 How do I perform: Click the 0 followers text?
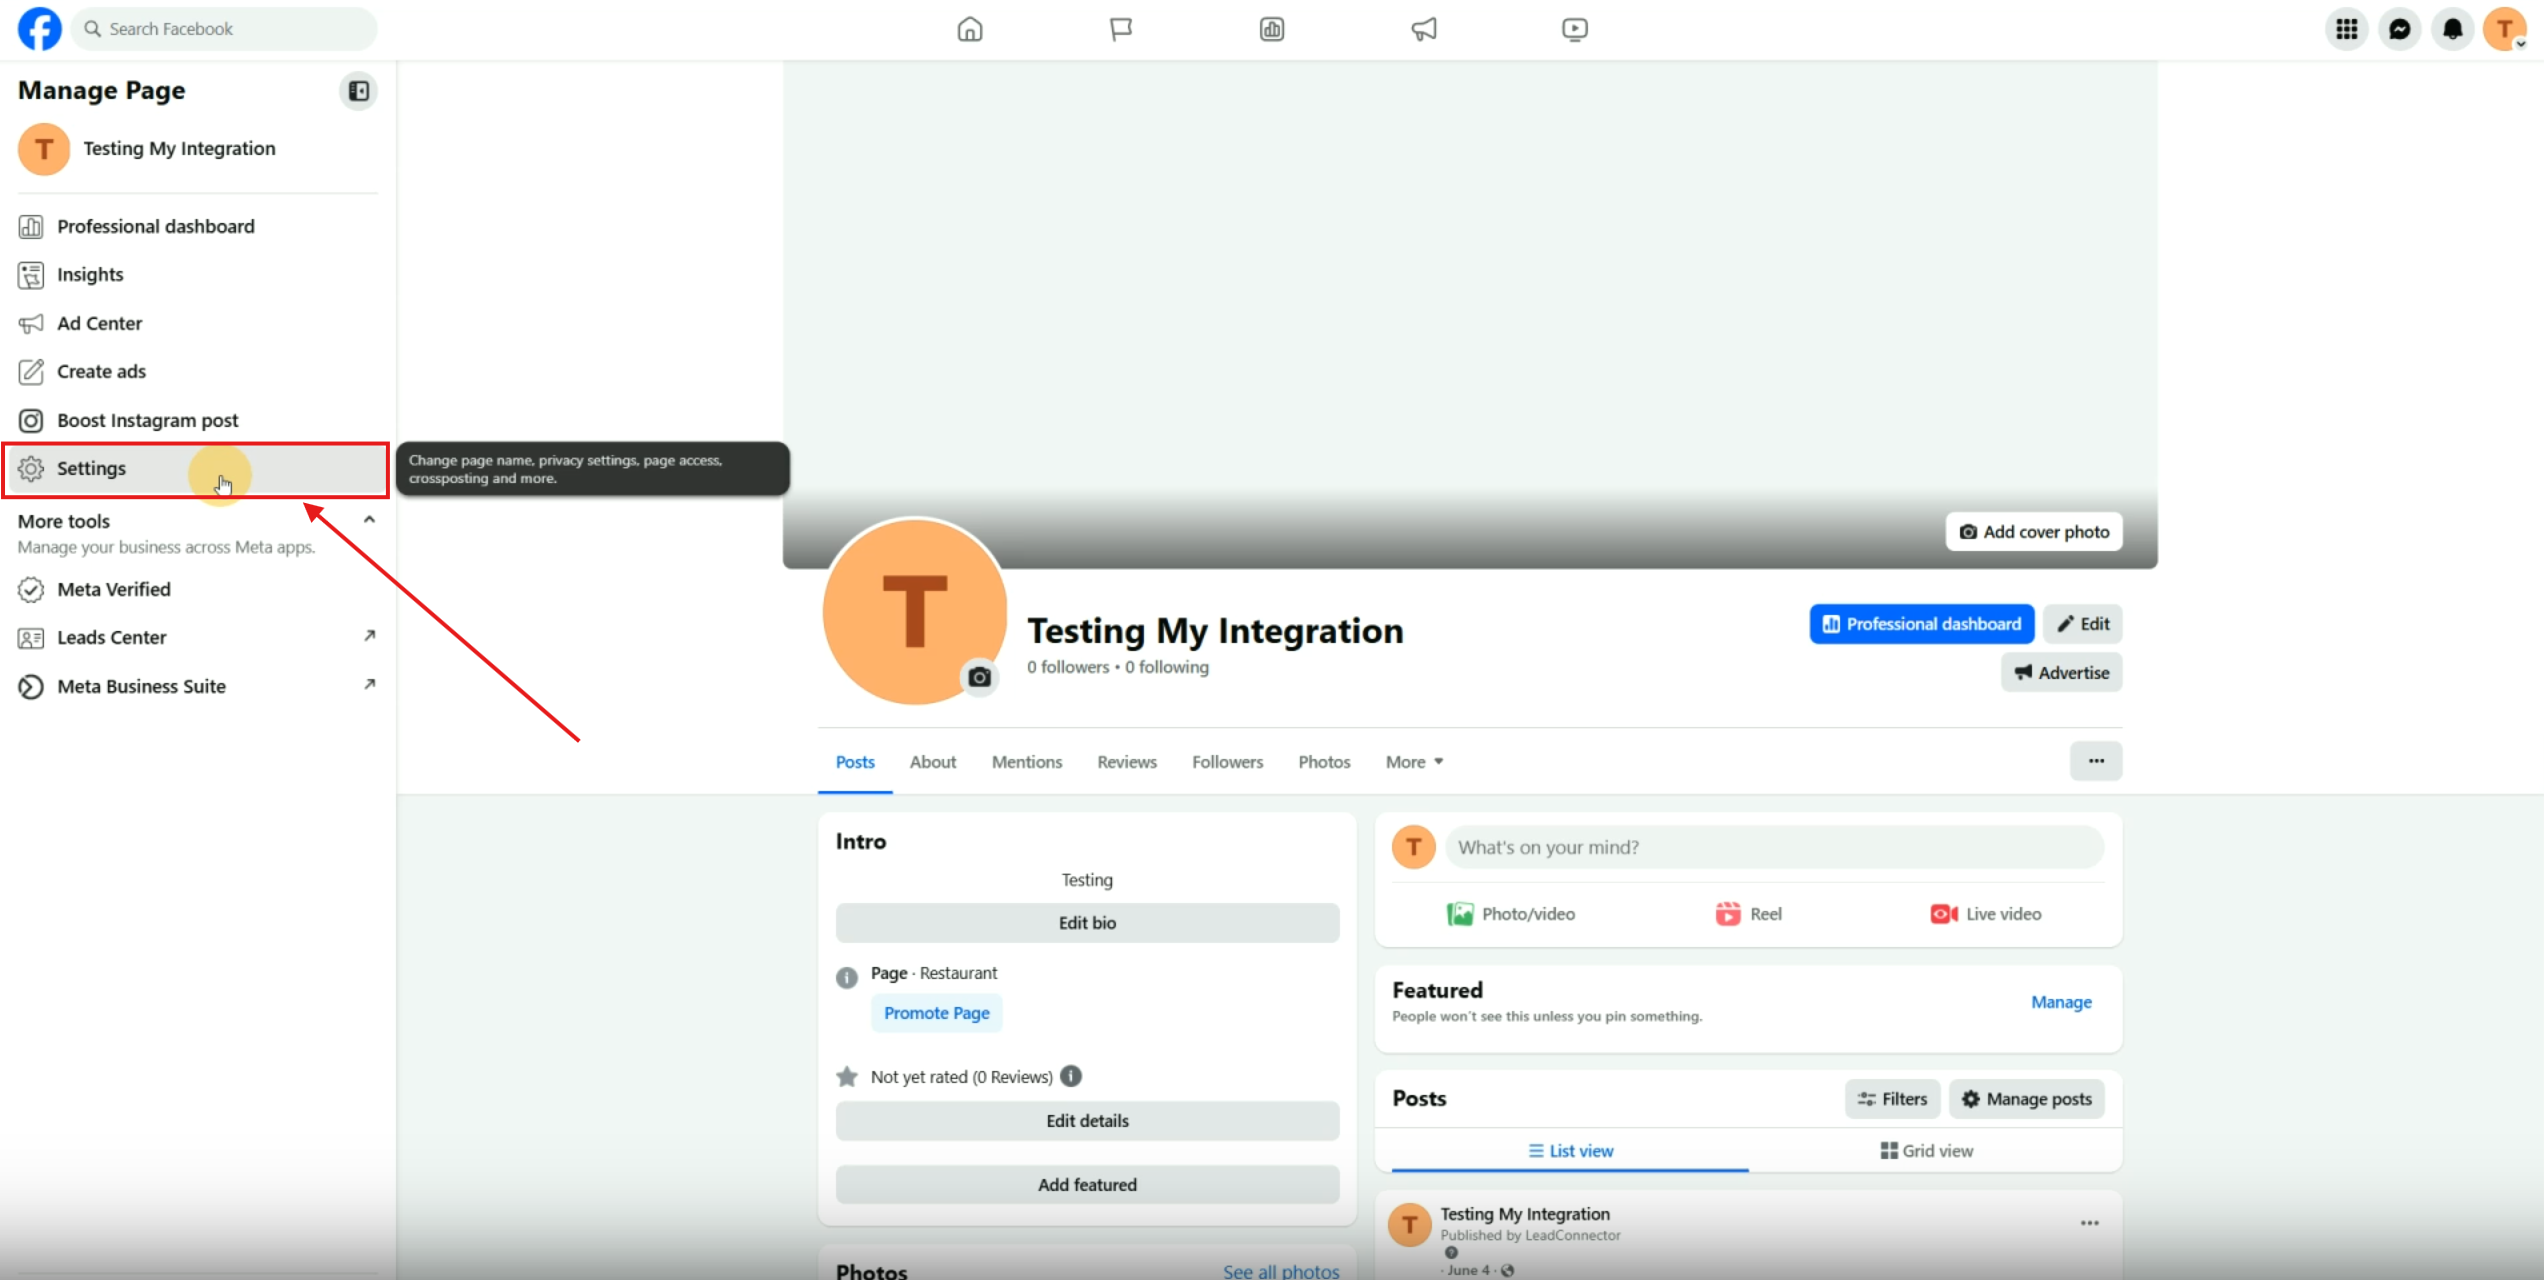click(1068, 667)
